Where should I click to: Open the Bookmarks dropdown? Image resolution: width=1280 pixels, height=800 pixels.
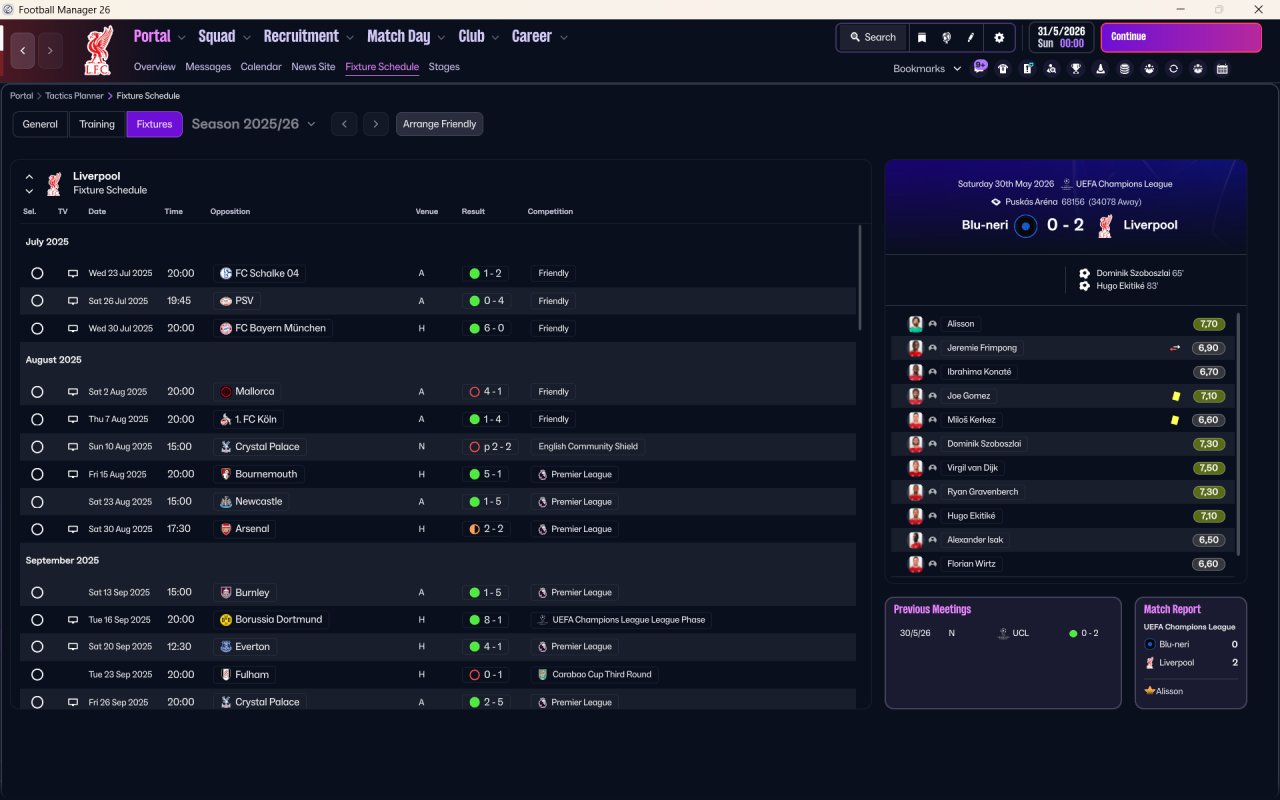coord(927,69)
